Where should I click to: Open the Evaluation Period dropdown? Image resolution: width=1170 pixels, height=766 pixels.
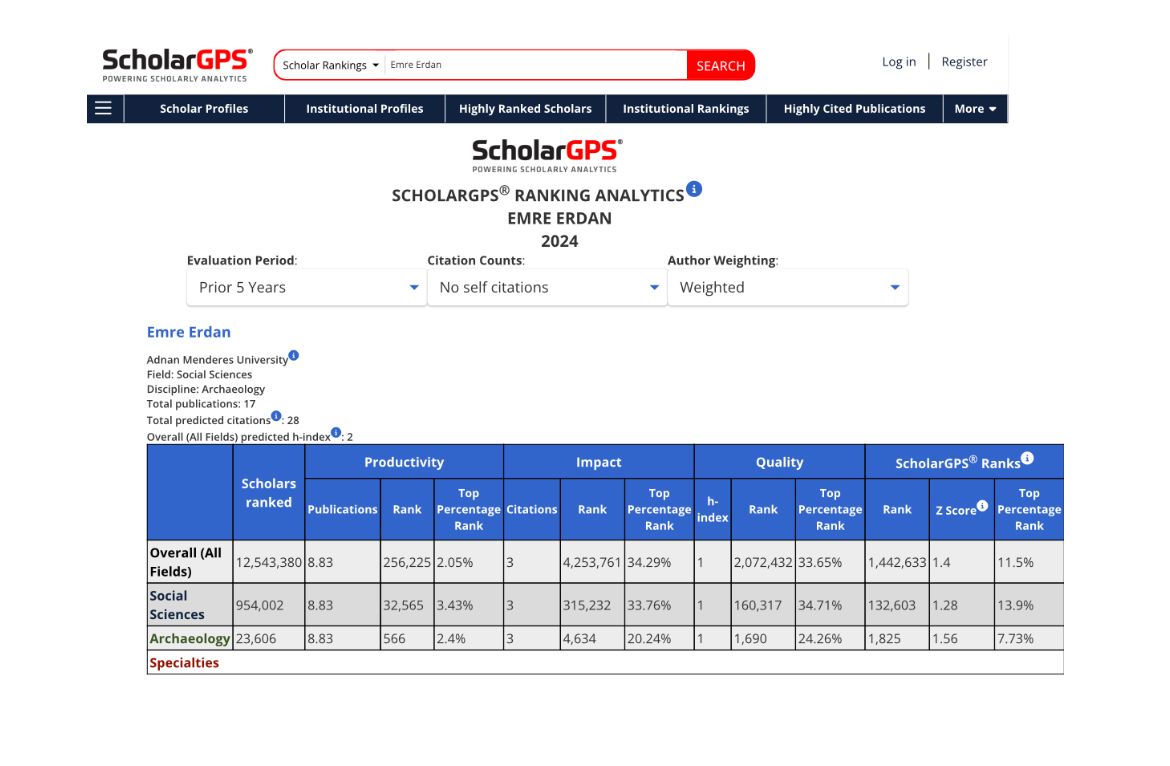click(x=306, y=287)
